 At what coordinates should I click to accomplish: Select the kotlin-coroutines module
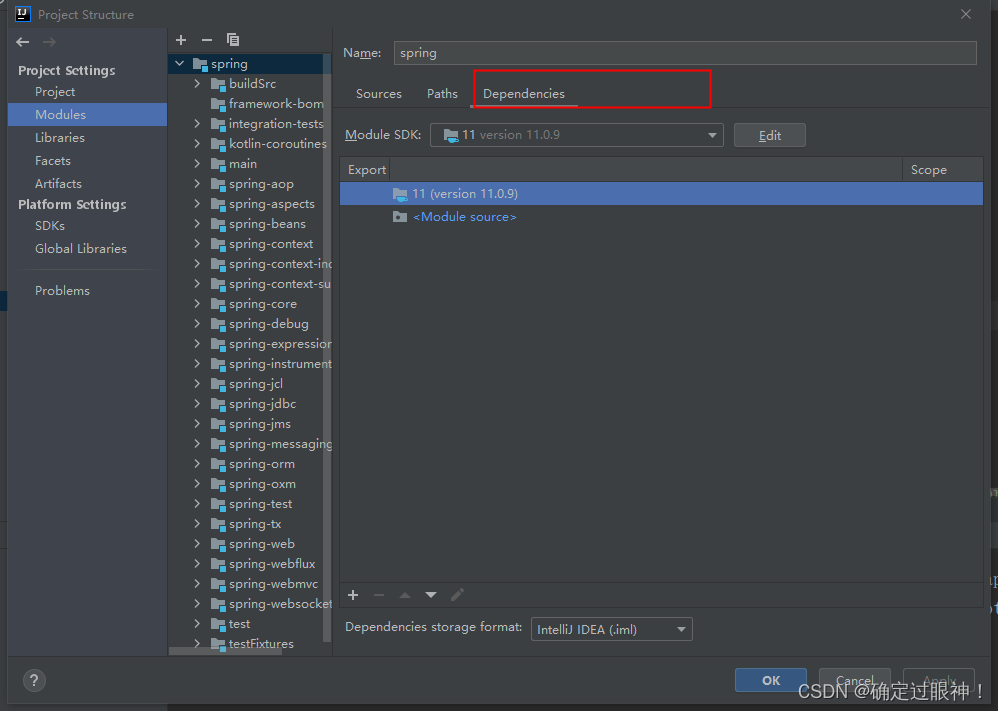pos(278,144)
